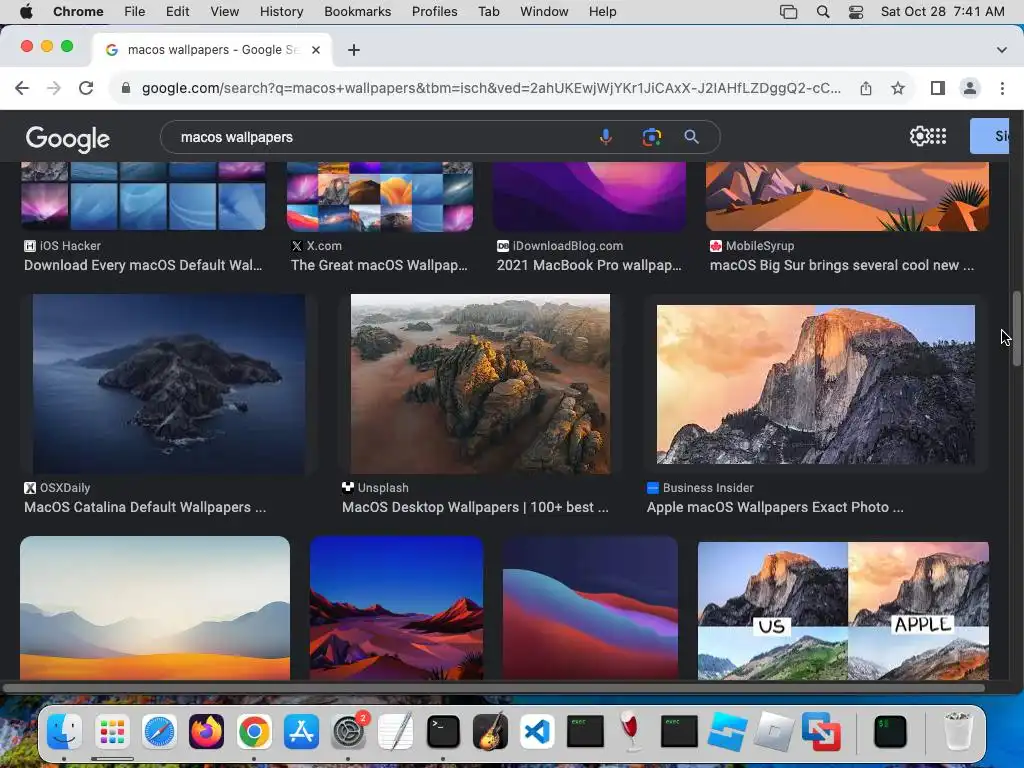The image size is (1024, 768).
Task: Open Download Every macOS Default Wallpaper link
Action: click(143, 265)
